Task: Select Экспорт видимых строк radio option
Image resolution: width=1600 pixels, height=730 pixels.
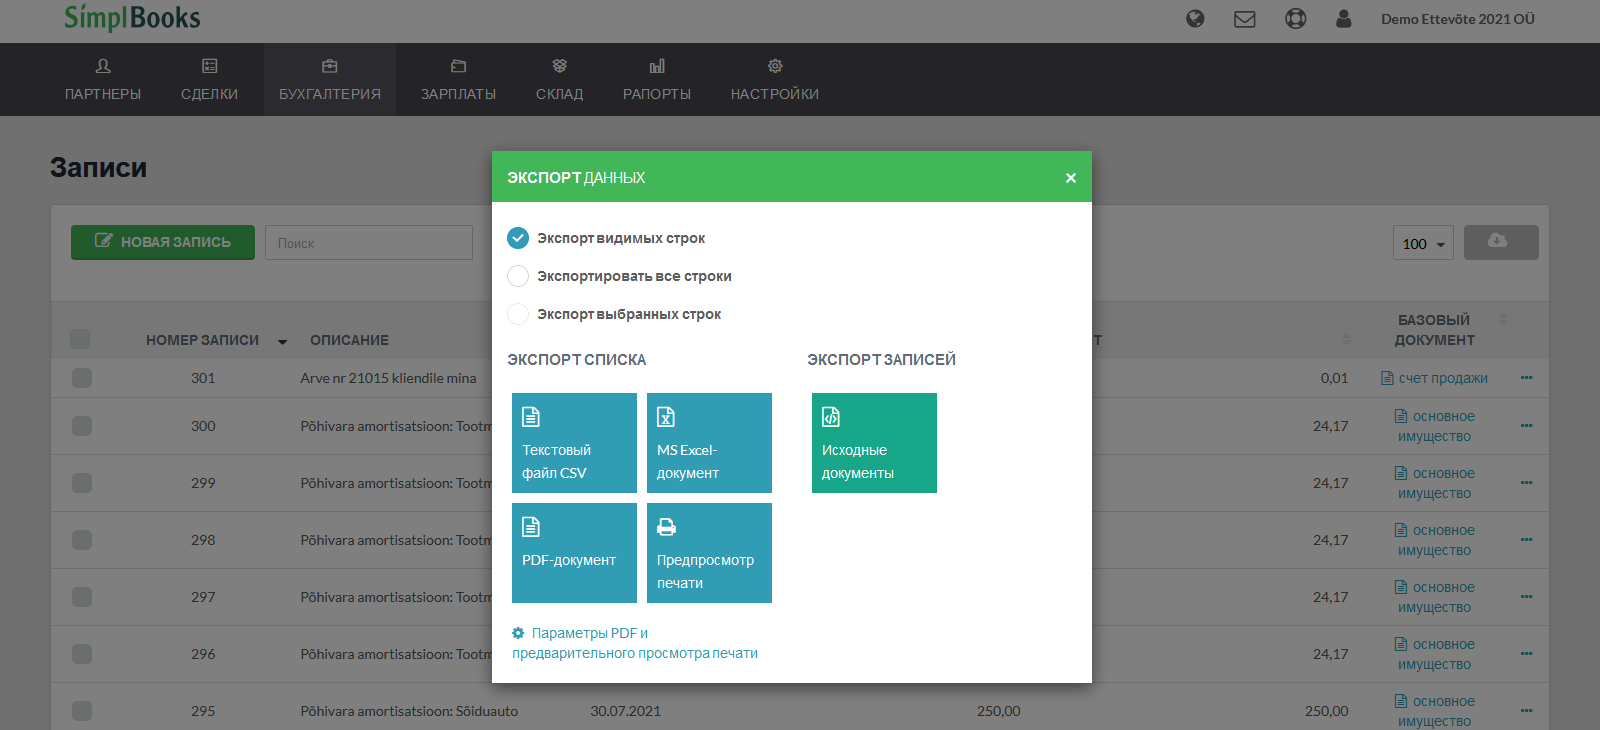Action: (518, 238)
